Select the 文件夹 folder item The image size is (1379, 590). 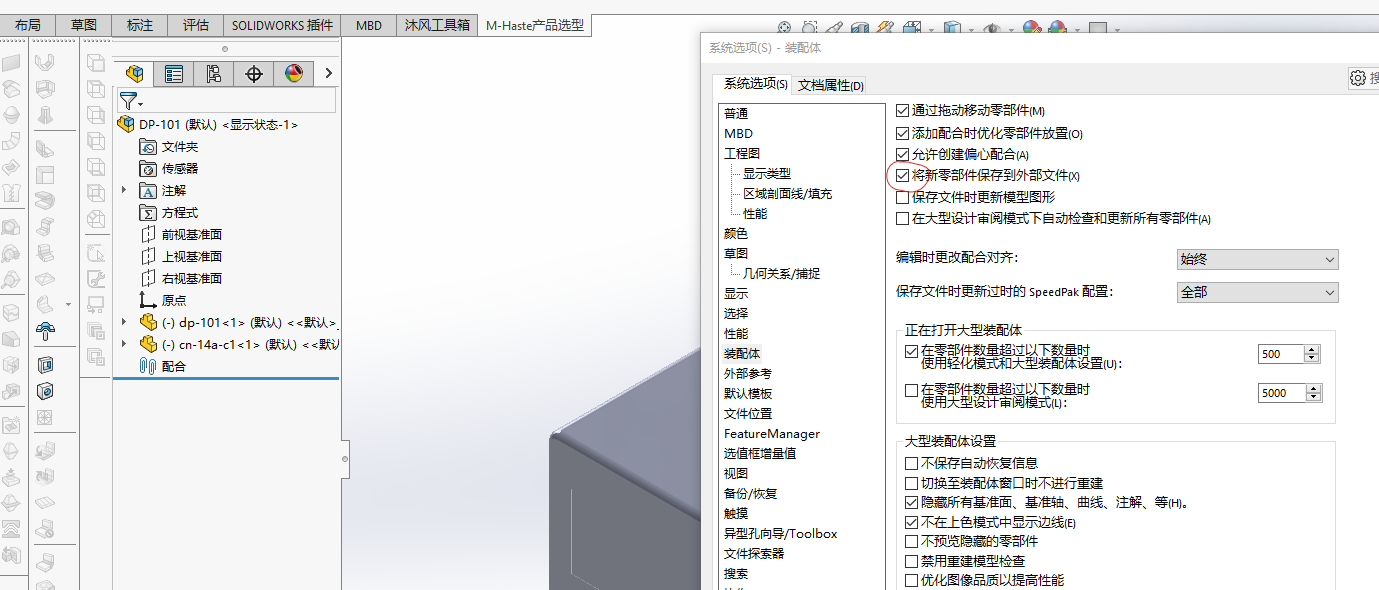coord(168,146)
